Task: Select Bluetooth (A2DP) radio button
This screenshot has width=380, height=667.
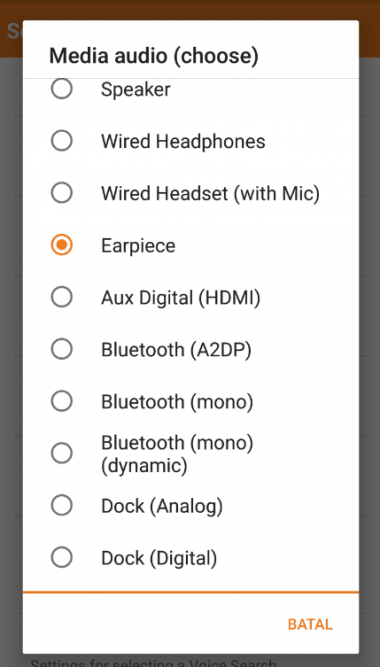Action: 62,349
